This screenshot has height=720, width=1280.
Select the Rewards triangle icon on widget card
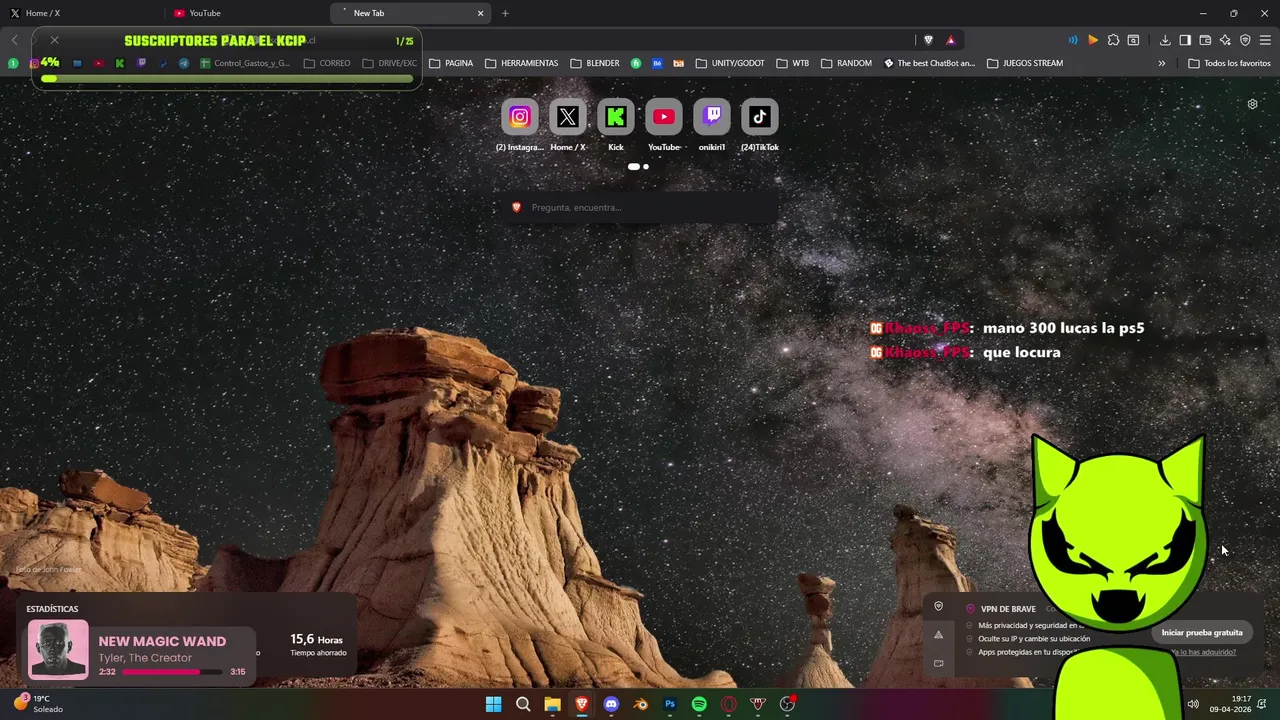click(938, 634)
